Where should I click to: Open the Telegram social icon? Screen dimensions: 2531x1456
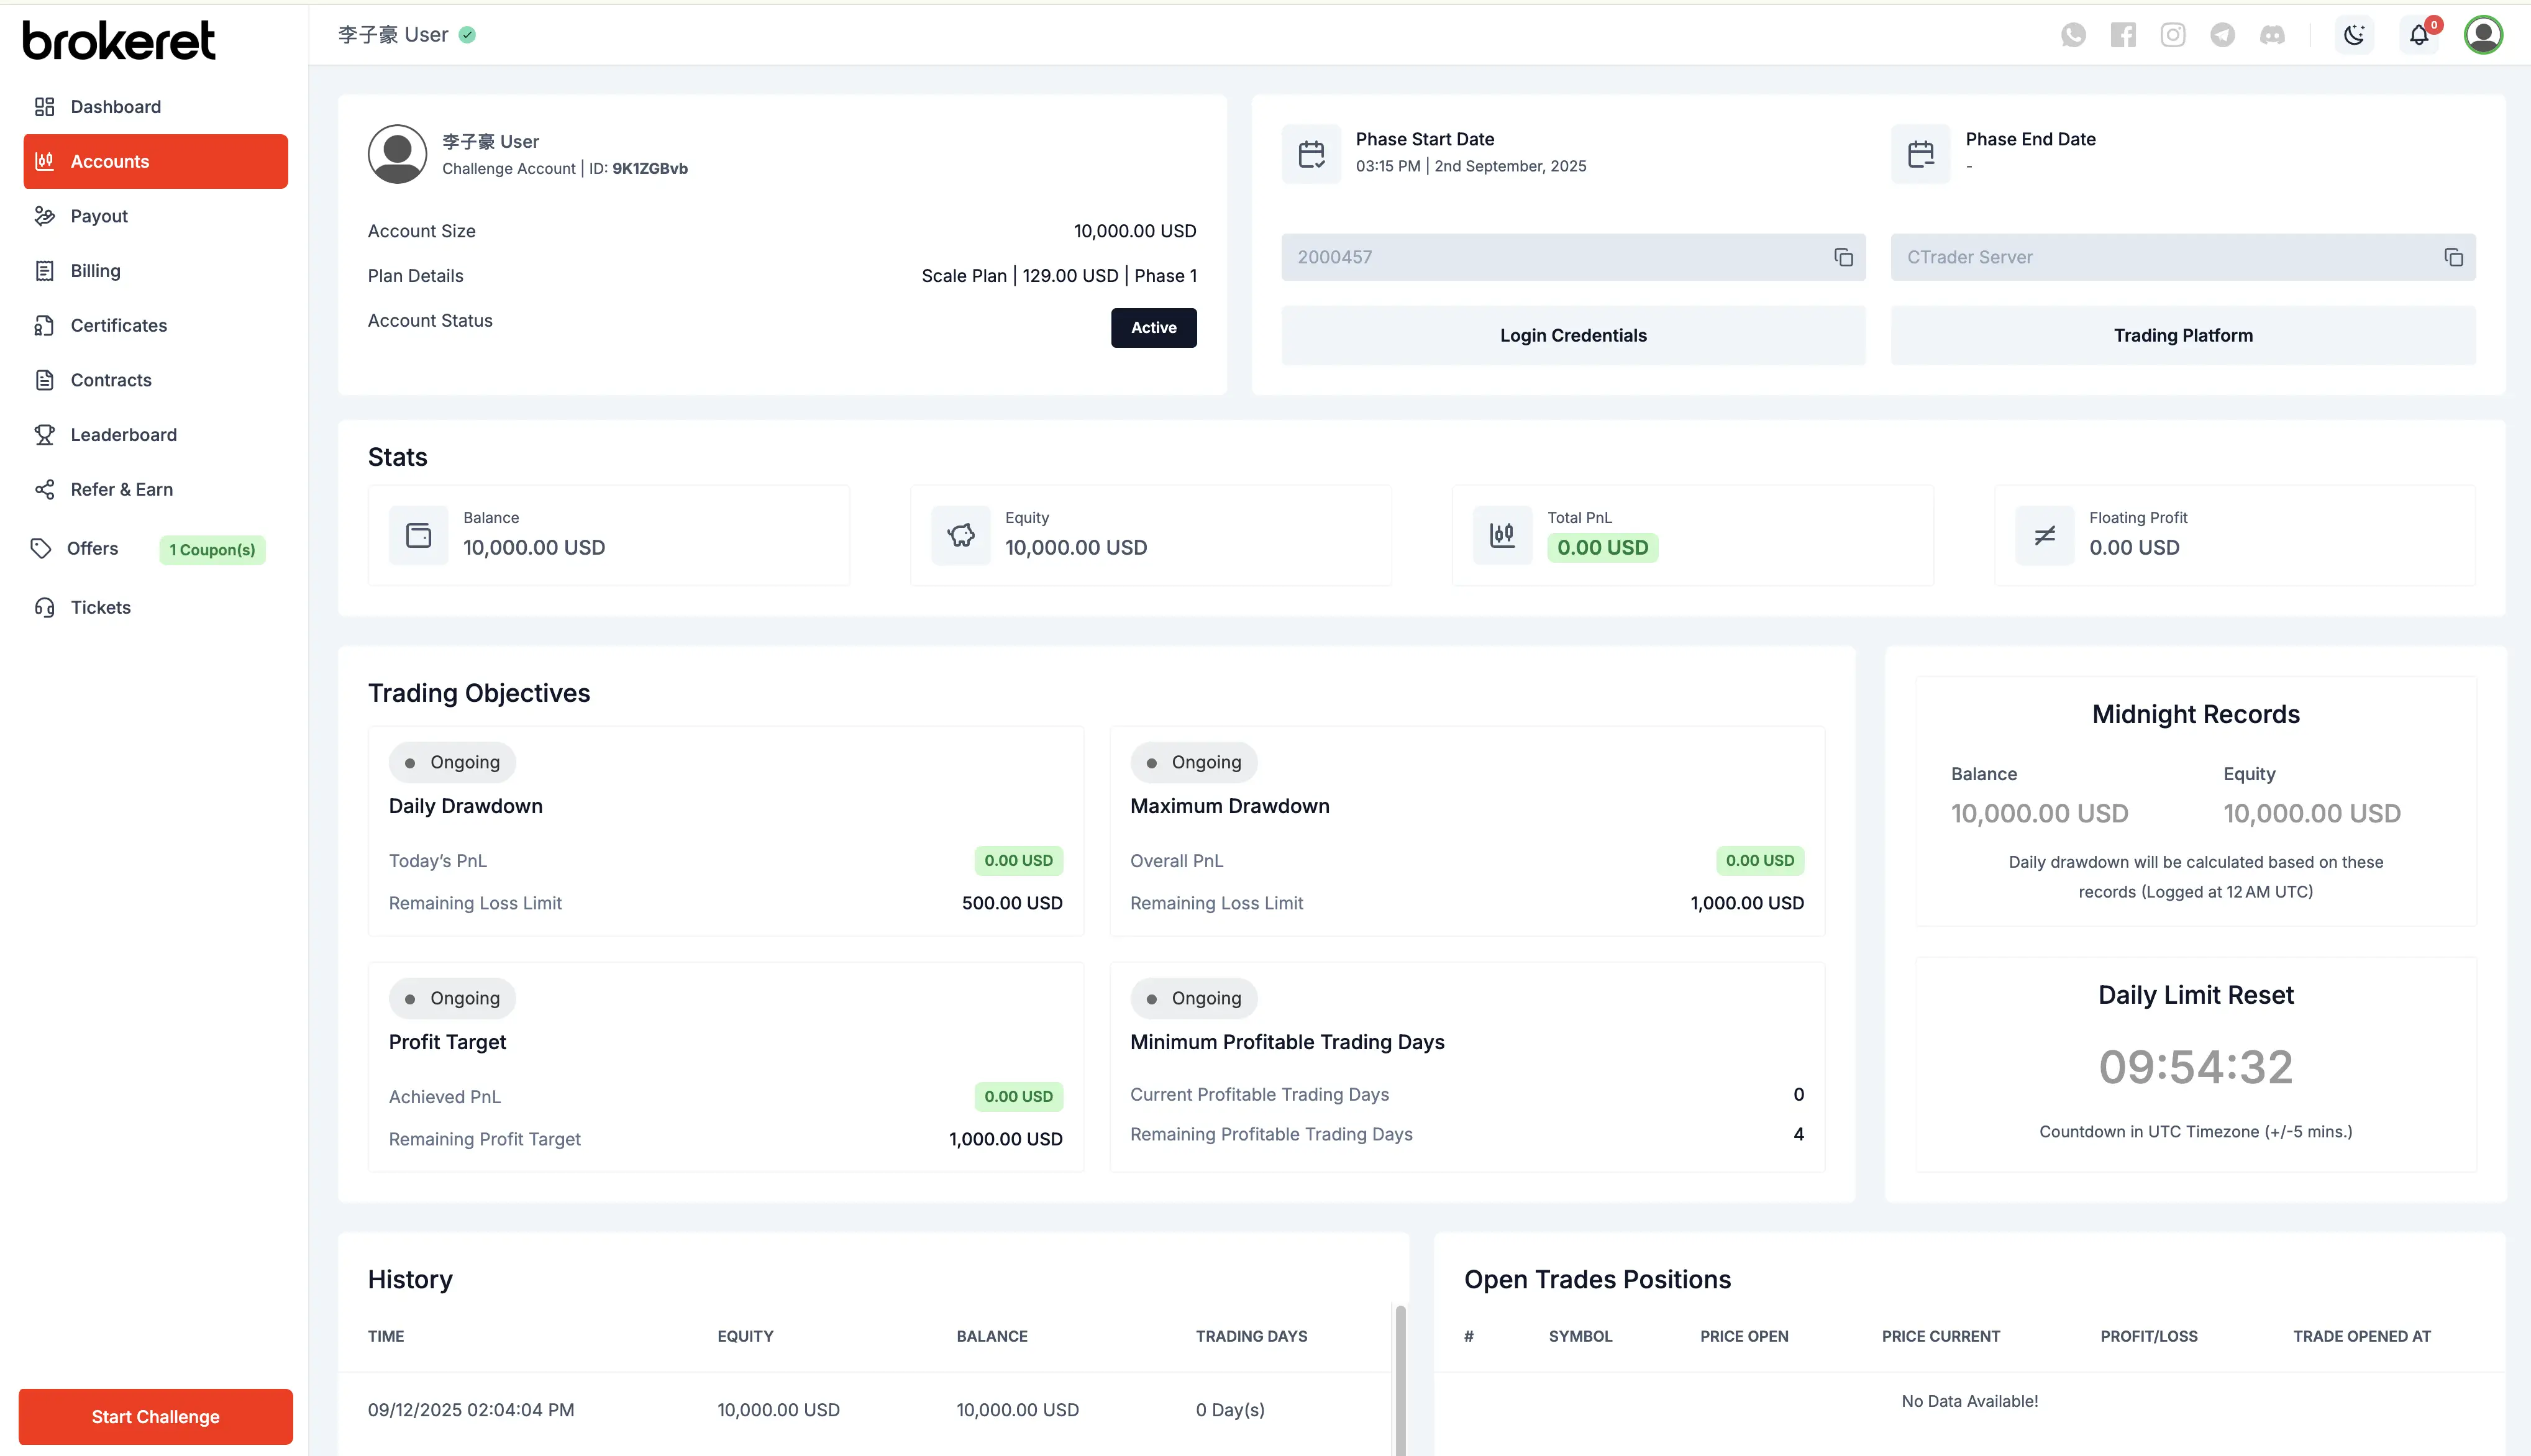pyautogui.click(x=2222, y=34)
